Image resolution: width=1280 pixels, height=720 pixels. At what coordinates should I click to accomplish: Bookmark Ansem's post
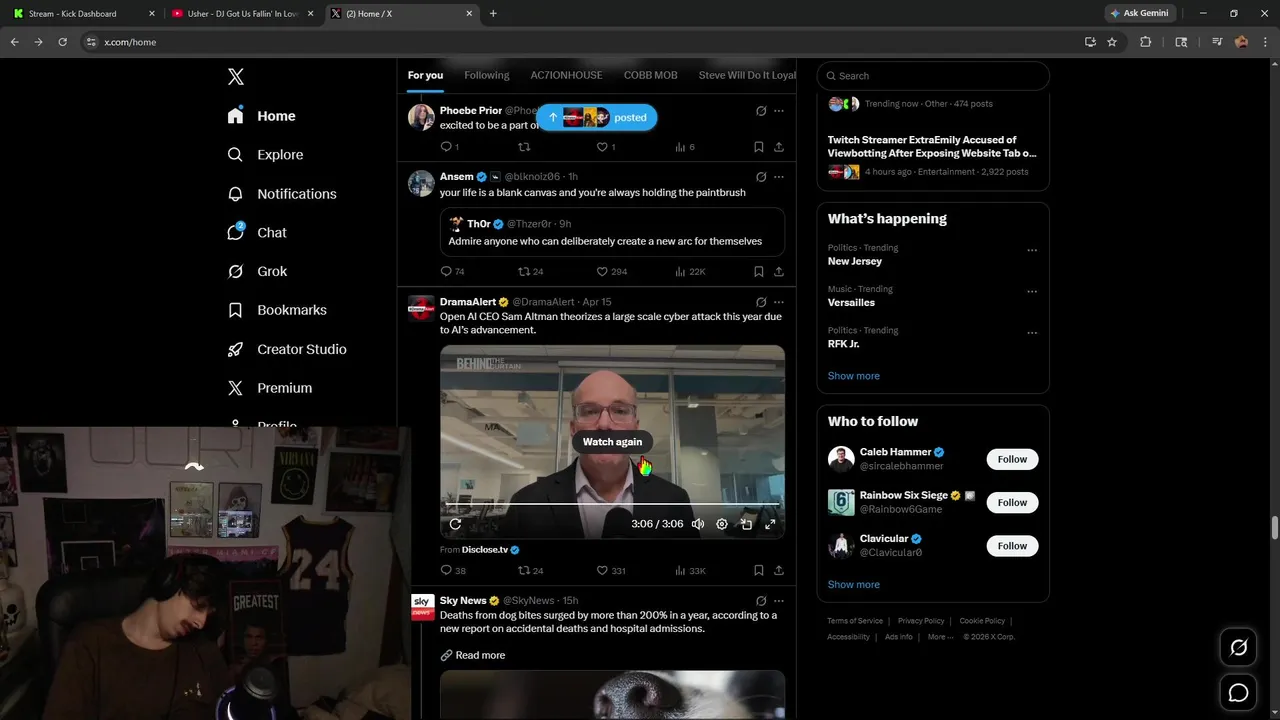tap(759, 271)
